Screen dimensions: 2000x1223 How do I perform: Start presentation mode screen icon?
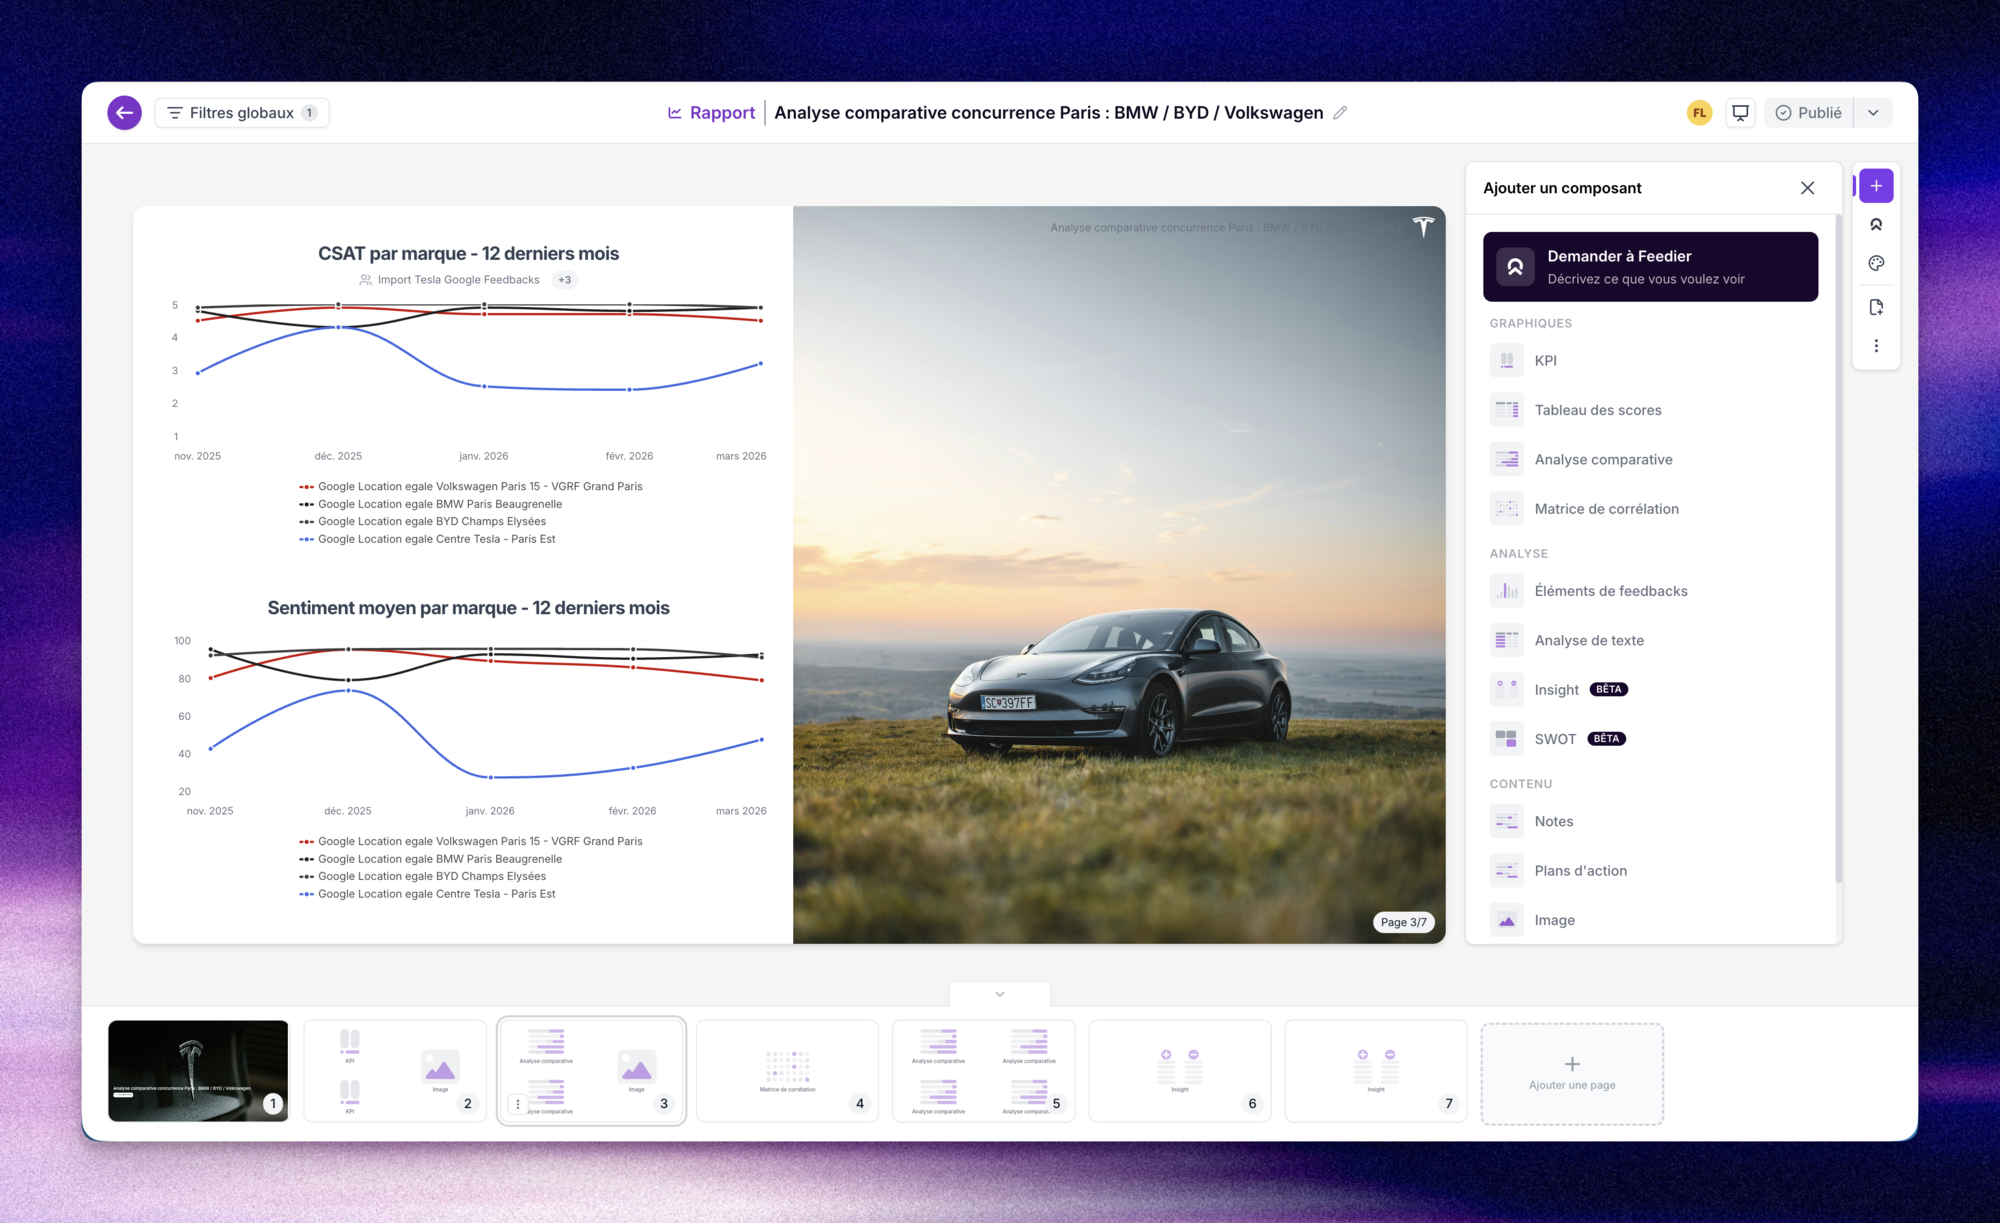1740,113
